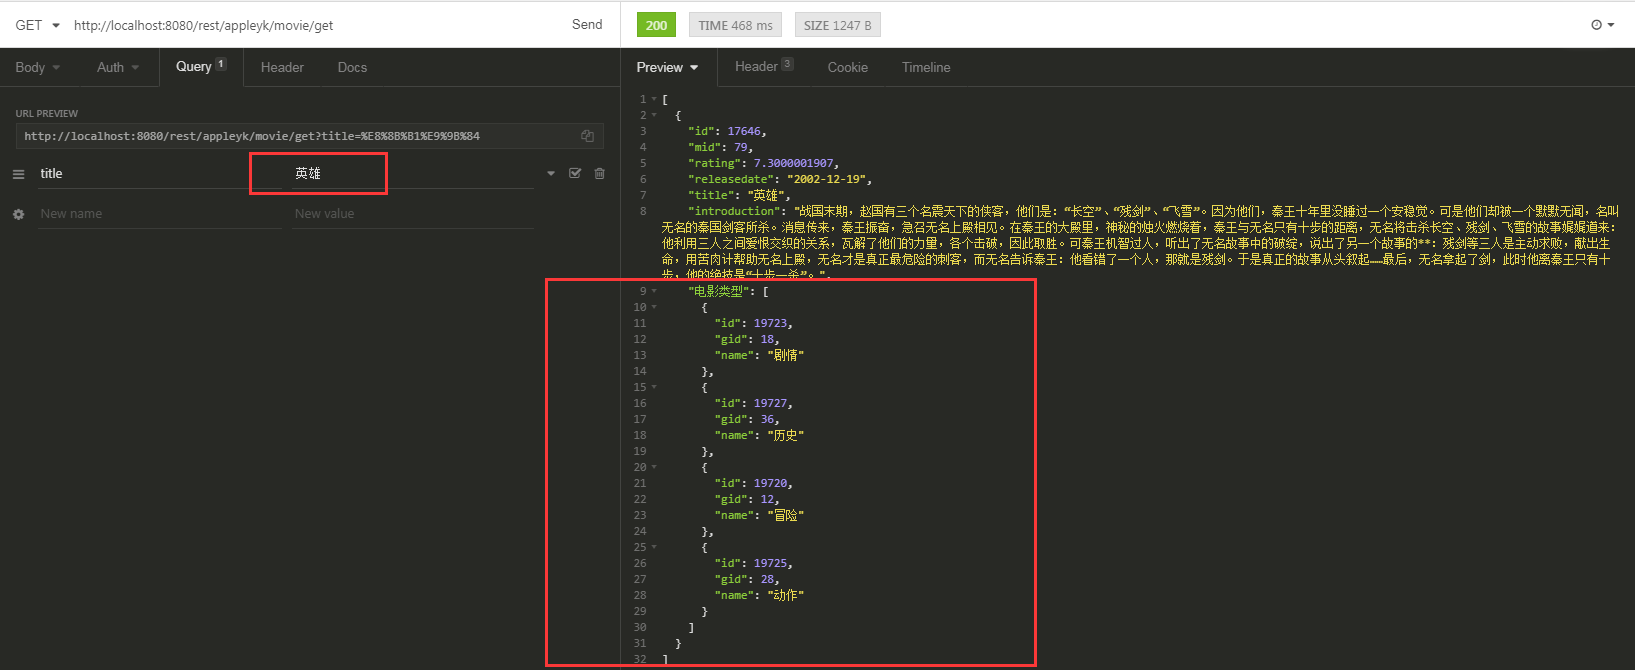The image size is (1635, 670).
Task: Delete the title query parameter
Action: pos(600,173)
